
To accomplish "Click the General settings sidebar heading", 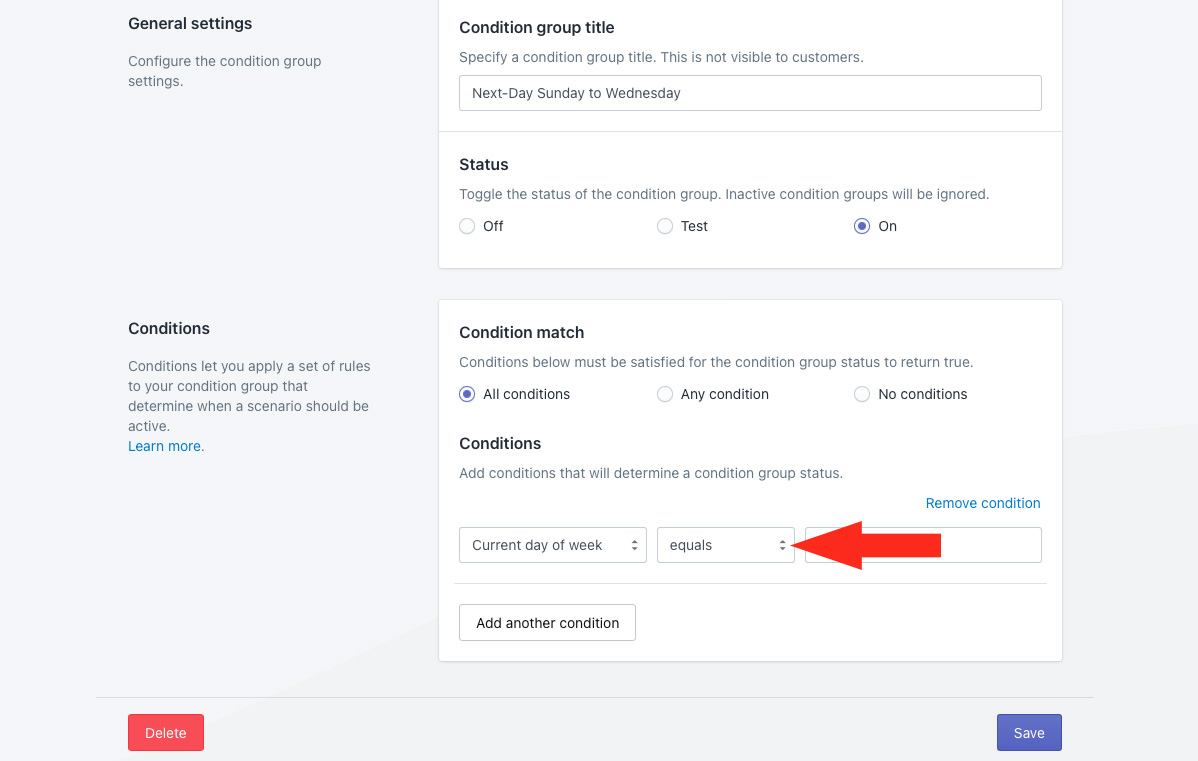I will 190,23.
